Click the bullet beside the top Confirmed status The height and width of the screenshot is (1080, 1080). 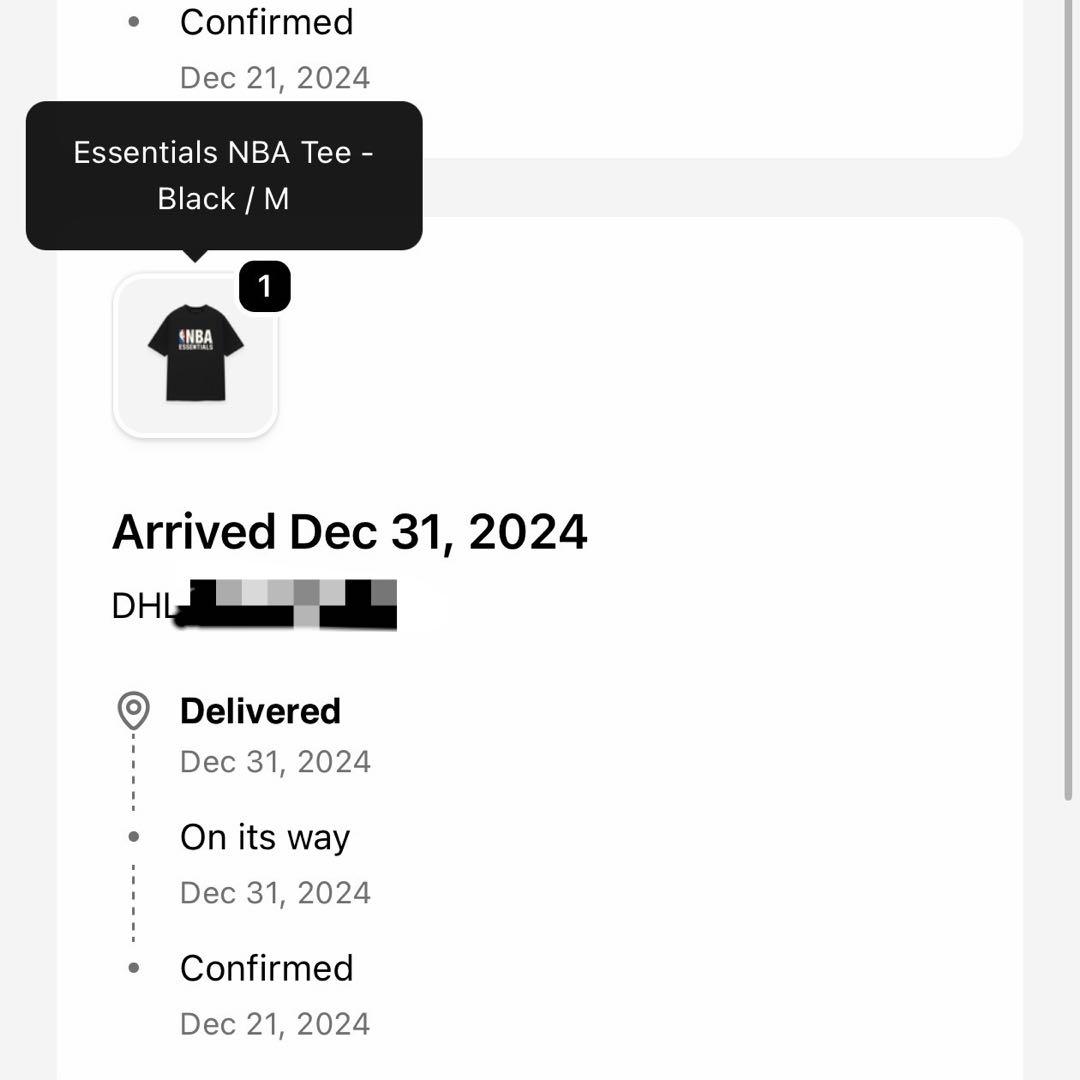pyautogui.click(x=134, y=22)
